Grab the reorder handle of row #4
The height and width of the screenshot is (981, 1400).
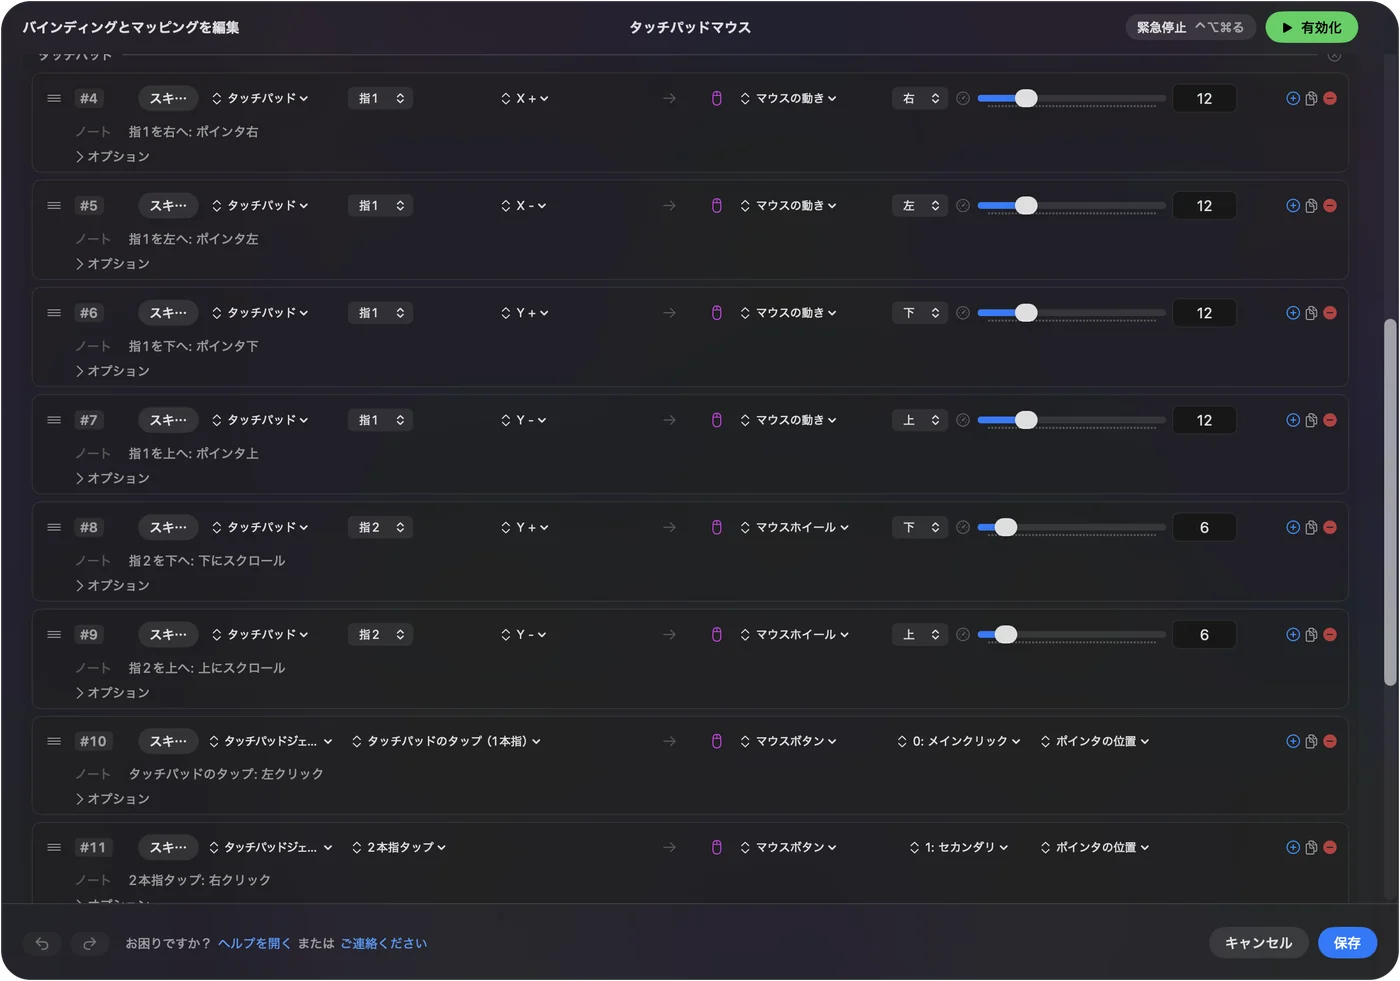[x=54, y=98]
